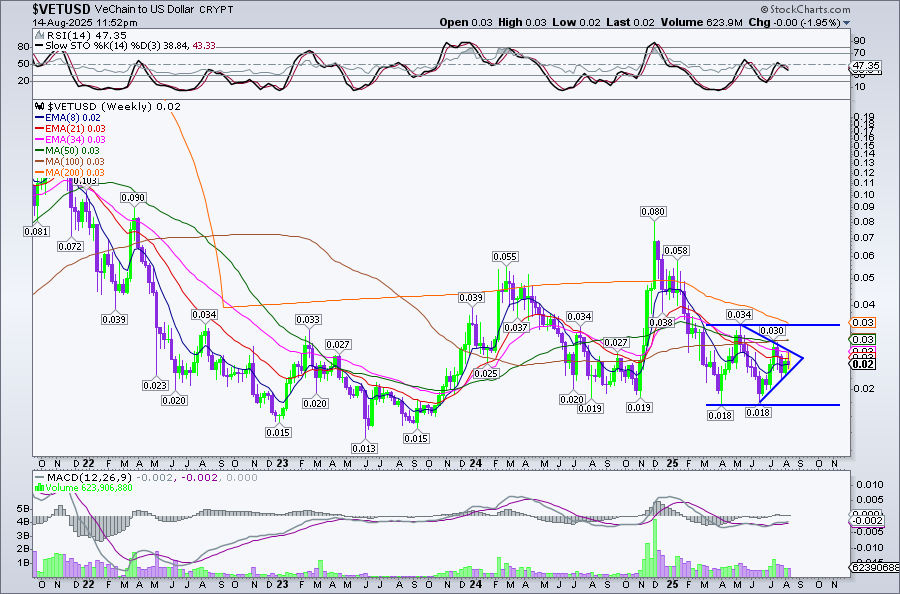Click the Volume 623.9M quote
The image size is (900, 594).
701,22
